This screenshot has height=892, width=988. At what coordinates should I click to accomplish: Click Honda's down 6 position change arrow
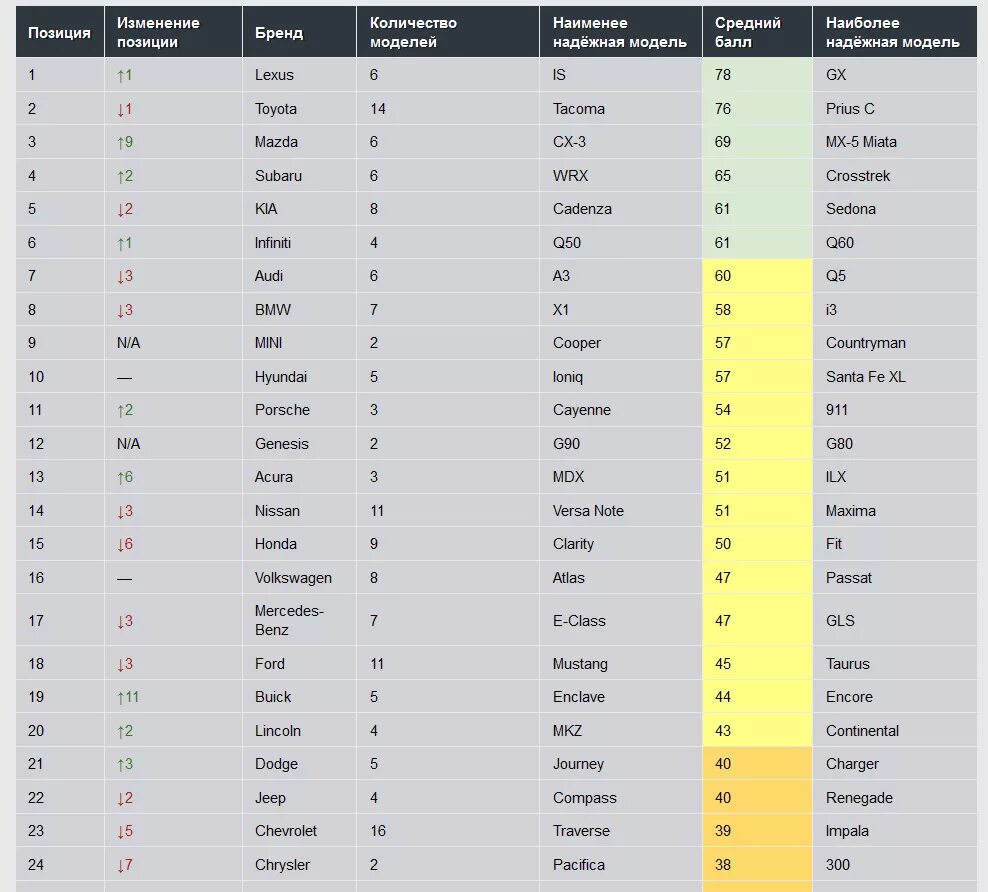[125, 544]
